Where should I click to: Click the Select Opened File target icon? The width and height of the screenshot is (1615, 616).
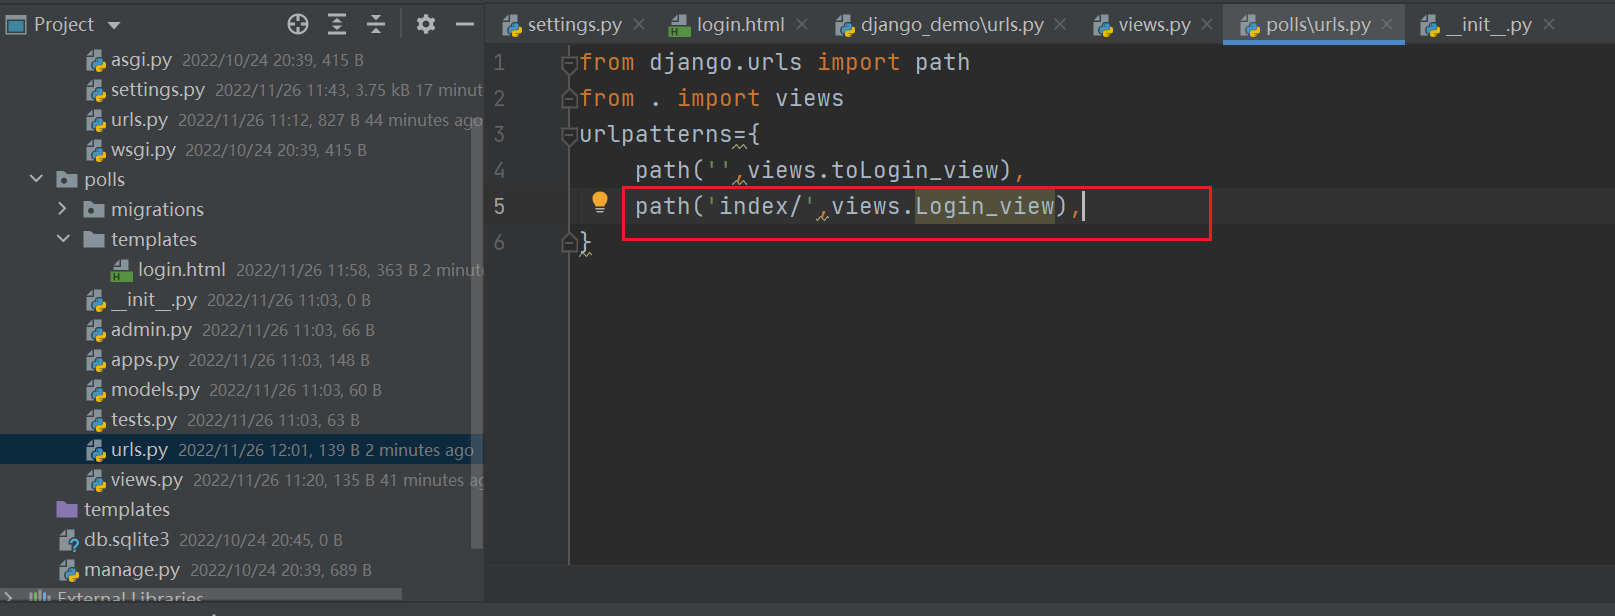pos(298,24)
